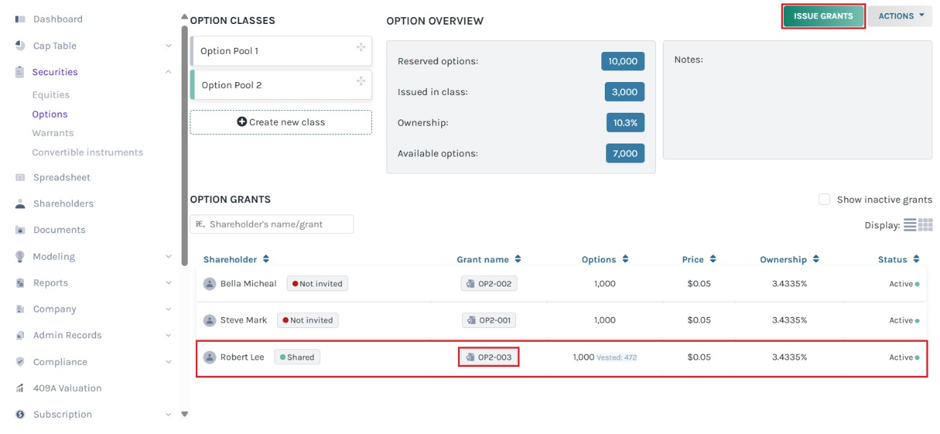Sort by Ownership column arrows

pyautogui.click(x=816, y=260)
